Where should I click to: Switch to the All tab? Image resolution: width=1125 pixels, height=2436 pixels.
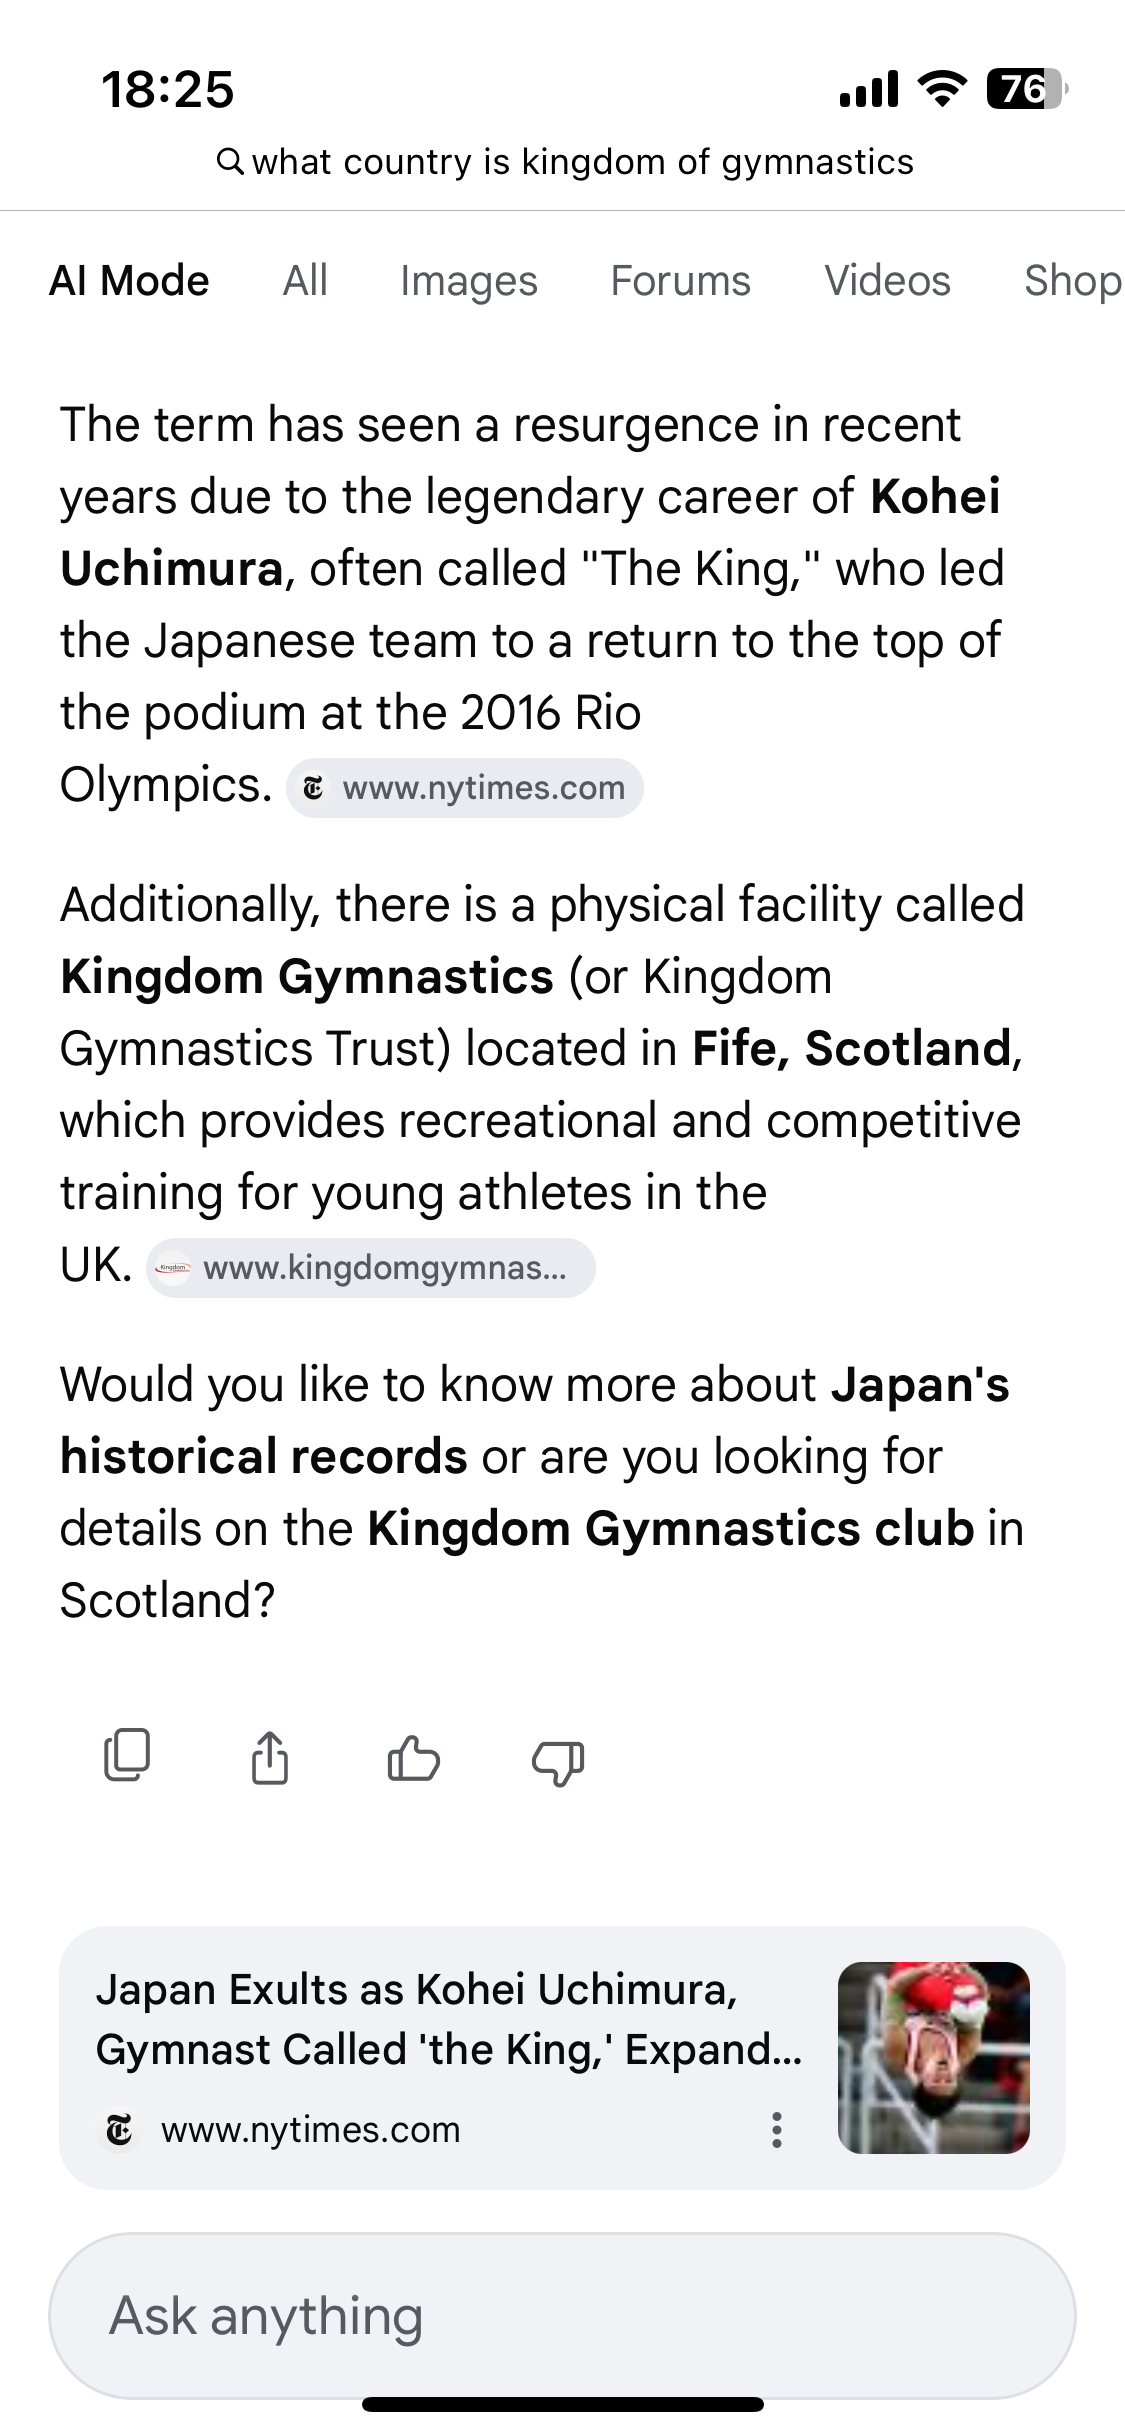(305, 281)
